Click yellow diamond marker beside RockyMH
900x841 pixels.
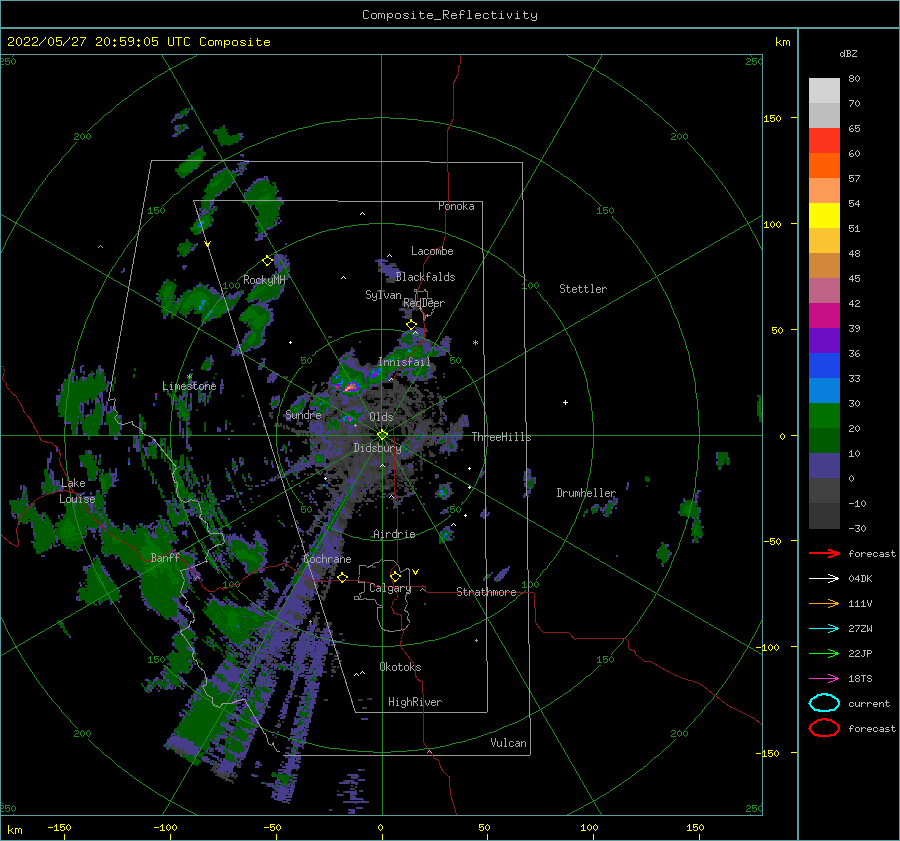[x=267, y=261]
